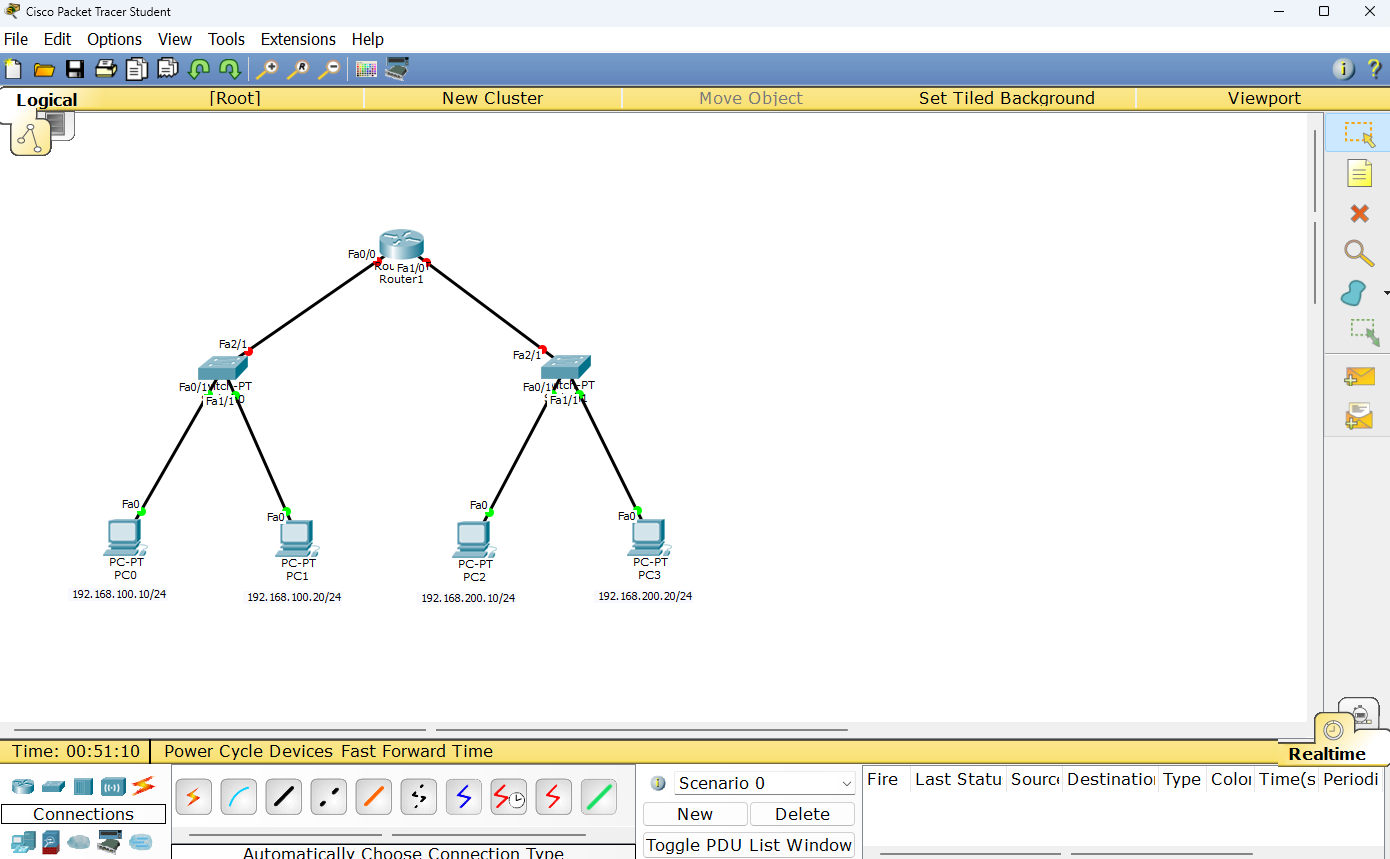Choose the Octal green cable

pyautogui.click(x=599, y=797)
